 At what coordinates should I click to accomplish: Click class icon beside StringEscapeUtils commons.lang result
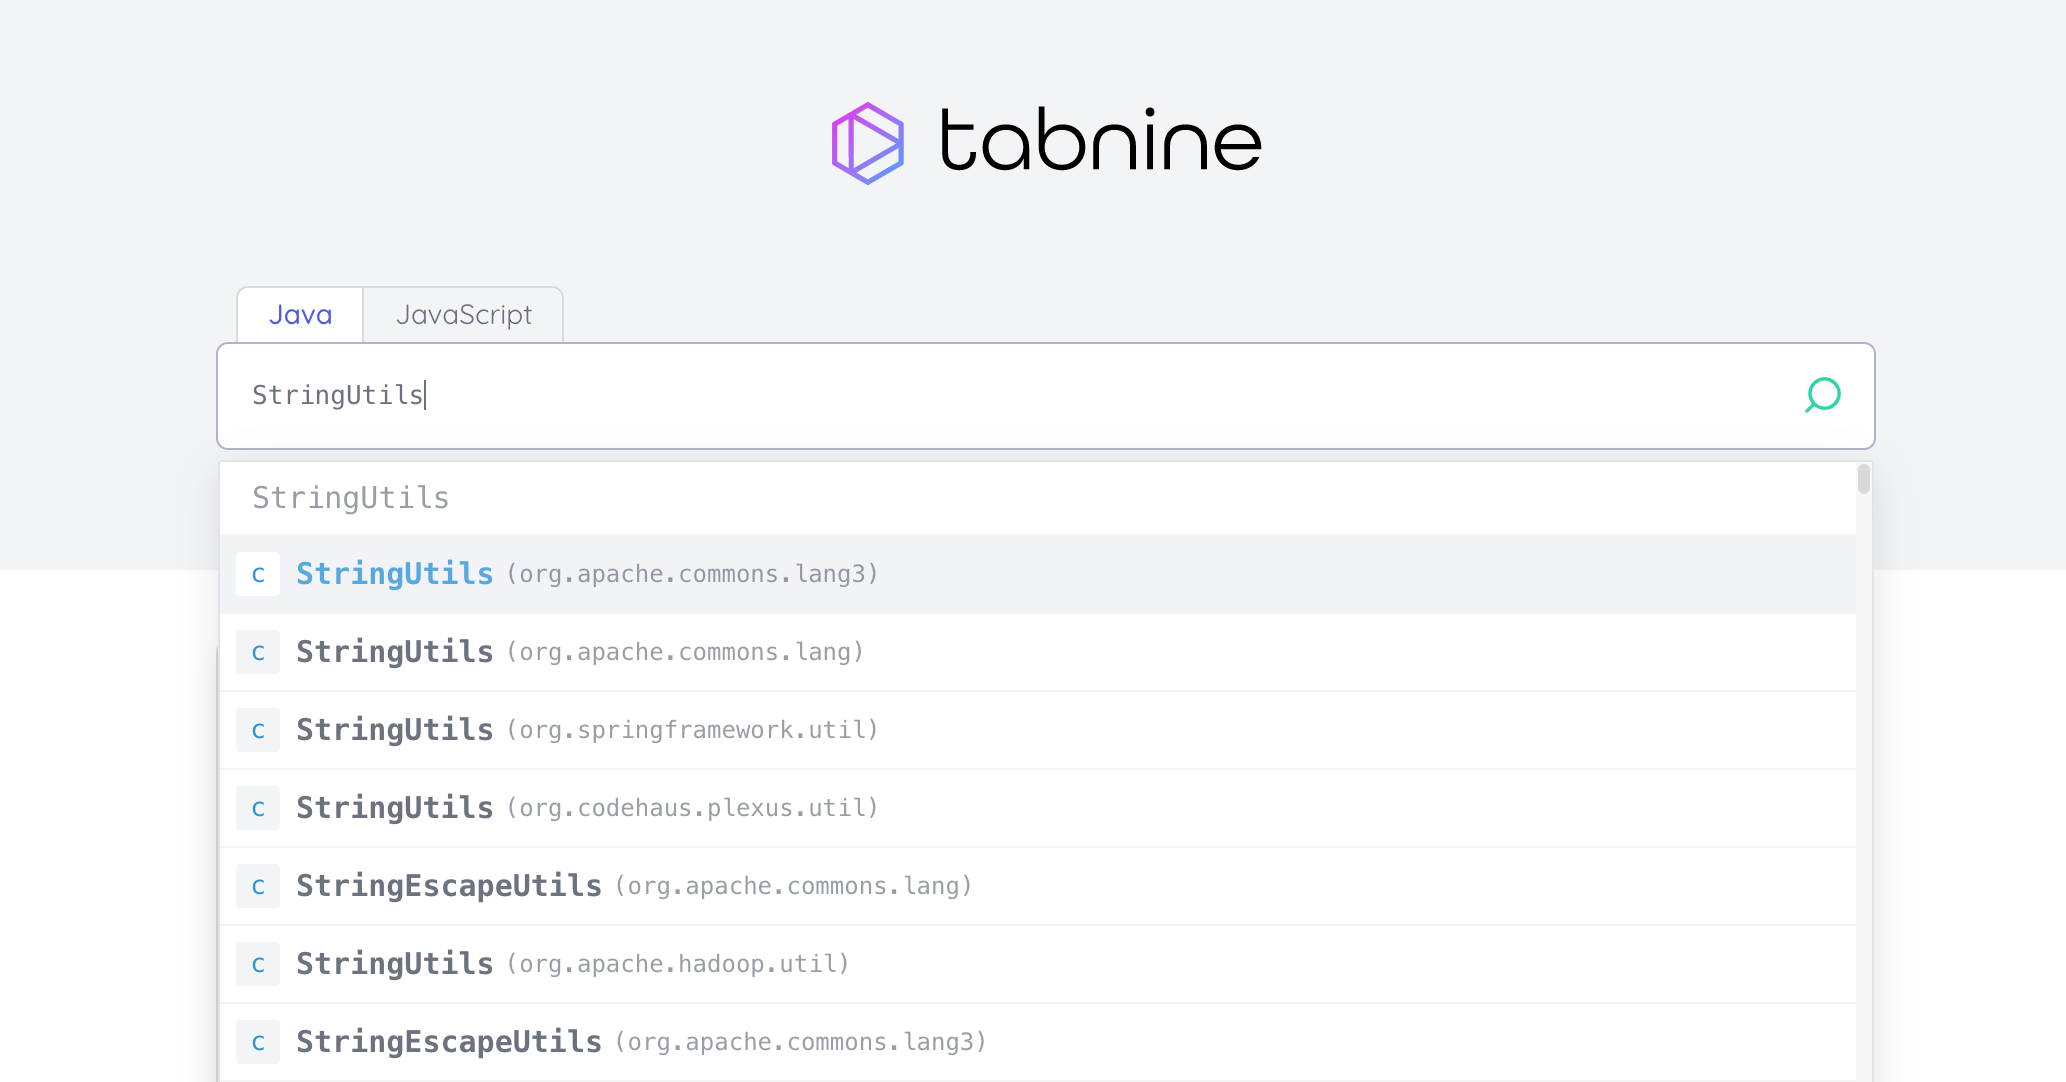(258, 886)
